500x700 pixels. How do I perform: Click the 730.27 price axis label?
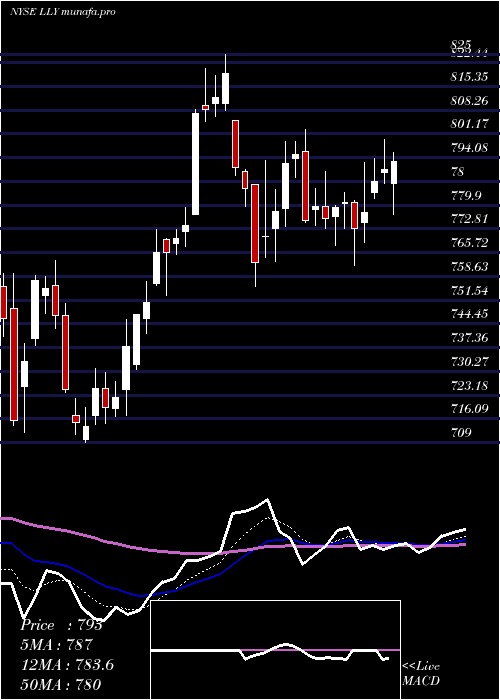pyautogui.click(x=469, y=361)
